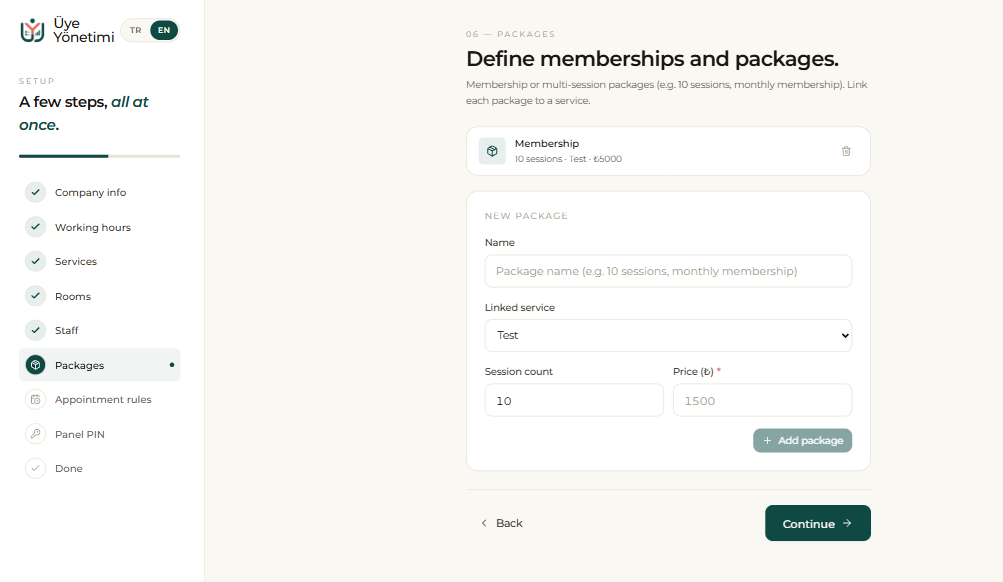Click the Done step check icon
Screen dimensions: 1003x582
pos(35,468)
